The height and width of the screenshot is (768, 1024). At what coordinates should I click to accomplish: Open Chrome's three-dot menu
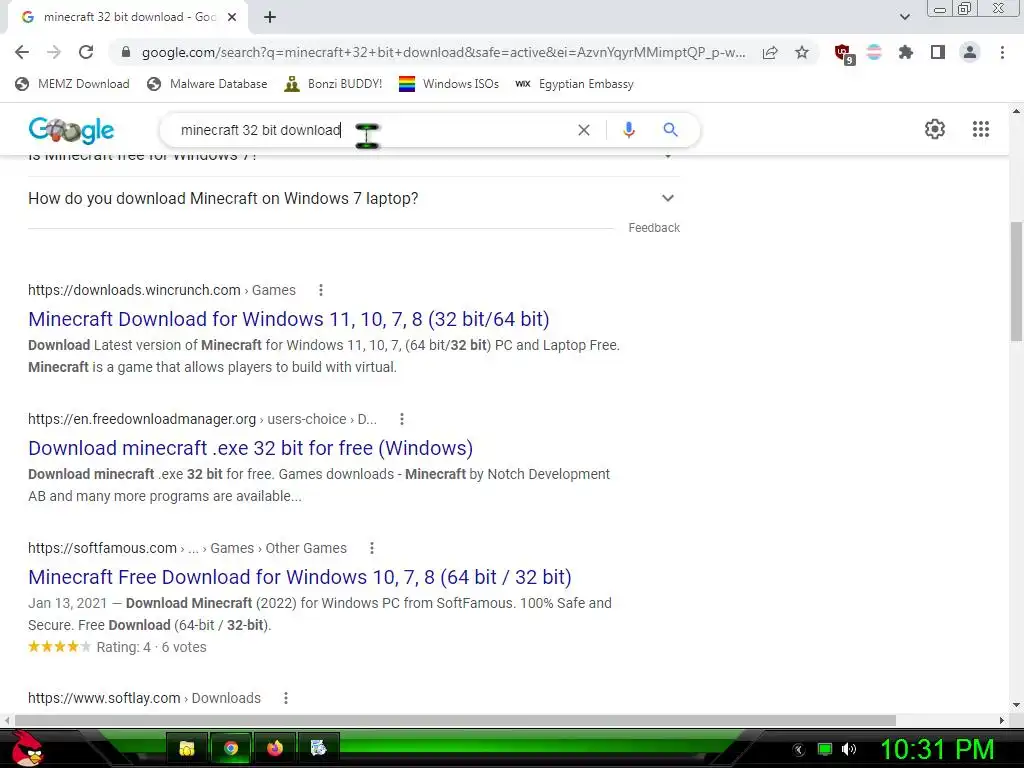pos(1002,52)
